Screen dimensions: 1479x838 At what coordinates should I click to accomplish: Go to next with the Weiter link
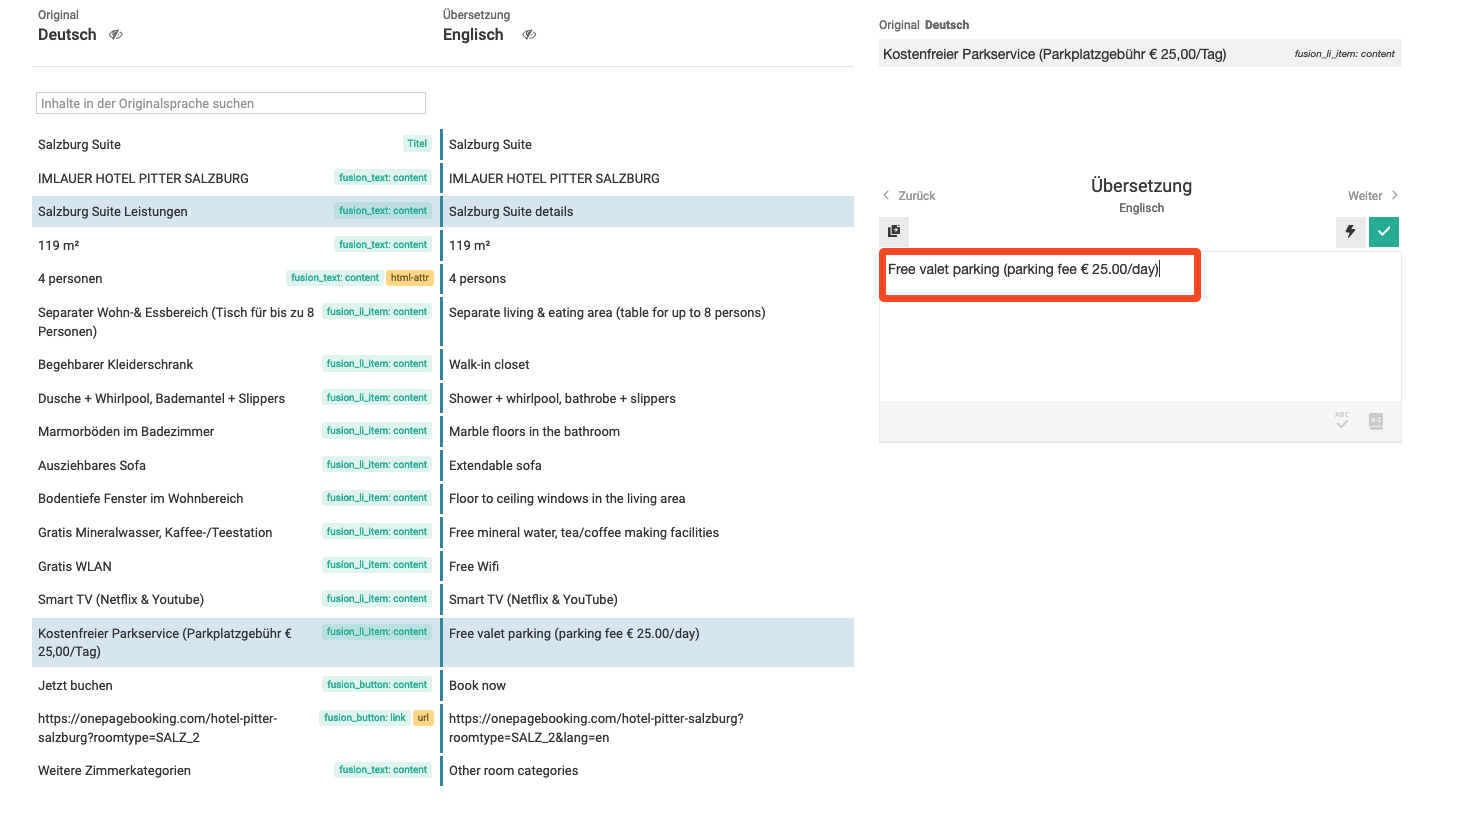1373,196
